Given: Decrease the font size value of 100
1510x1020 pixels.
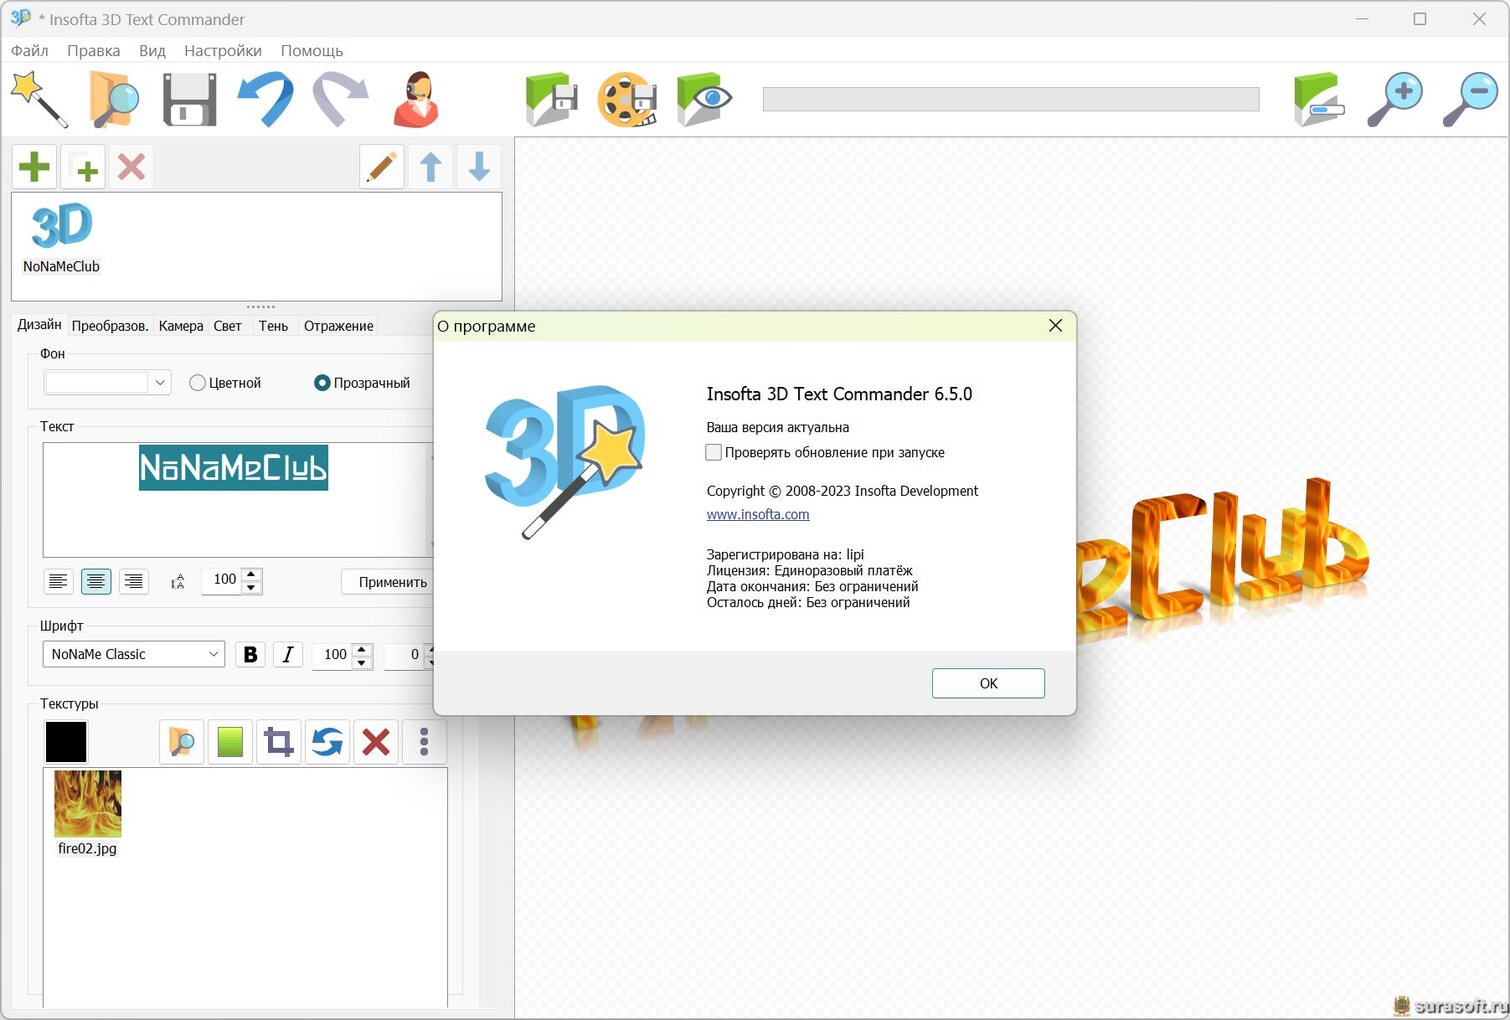Looking at the screenshot, I should pyautogui.click(x=363, y=662).
